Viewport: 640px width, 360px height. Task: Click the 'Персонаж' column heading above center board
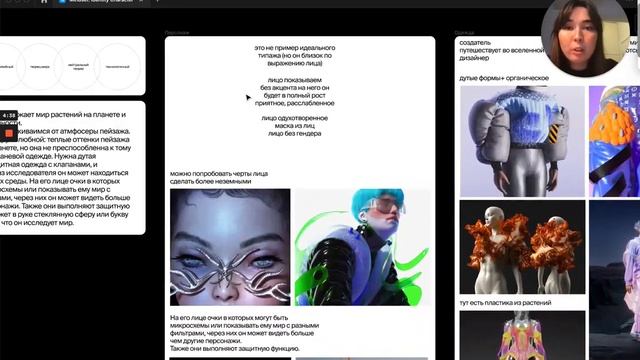177,32
